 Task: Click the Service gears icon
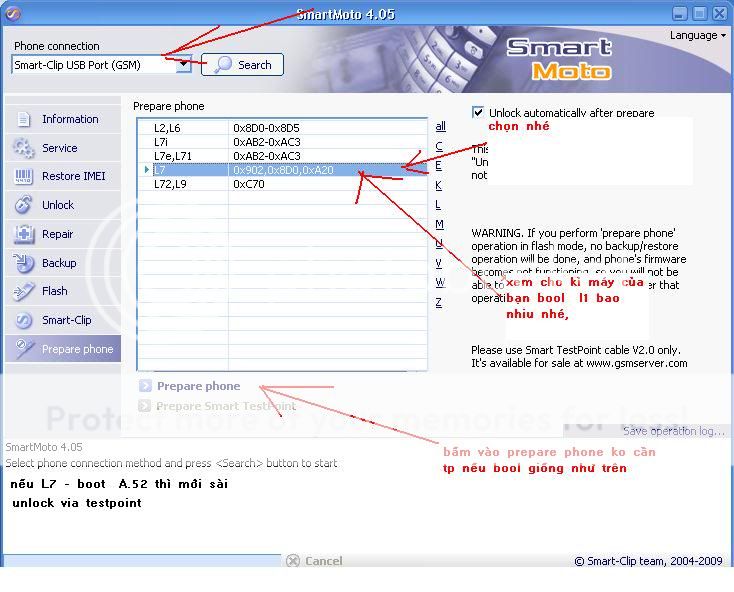[23, 148]
